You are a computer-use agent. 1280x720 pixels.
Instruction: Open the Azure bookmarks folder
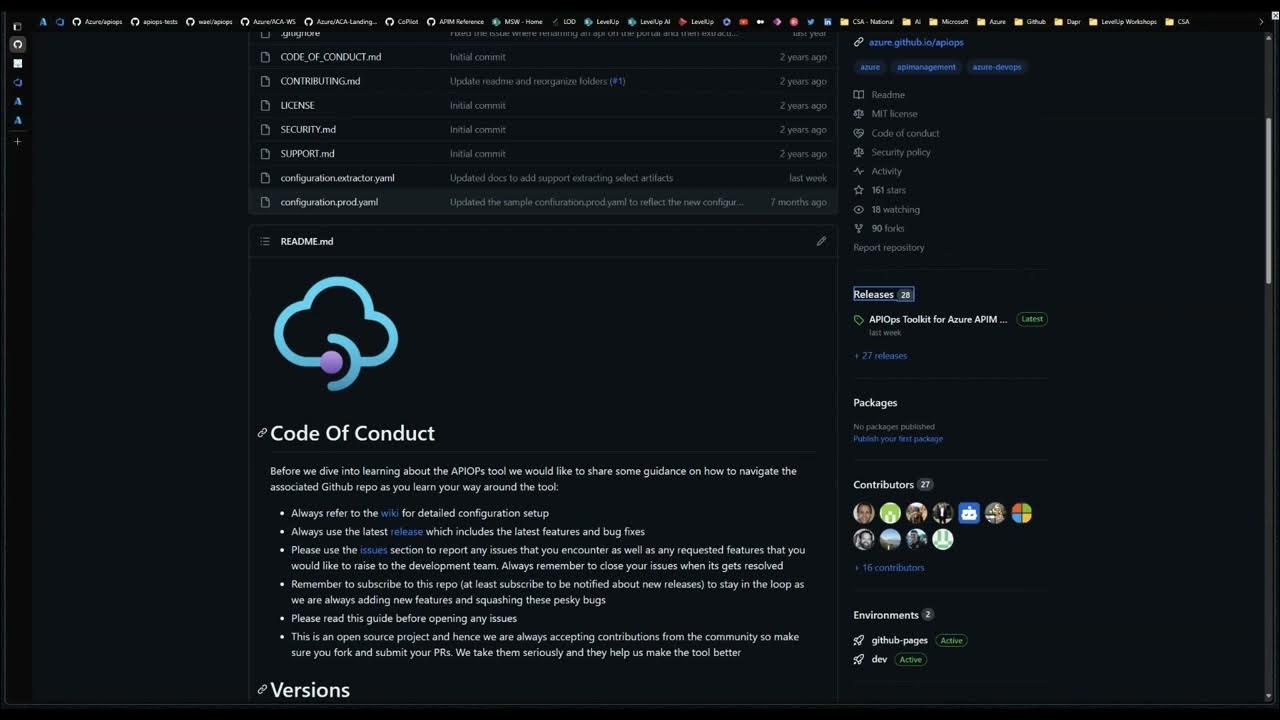tap(991, 21)
